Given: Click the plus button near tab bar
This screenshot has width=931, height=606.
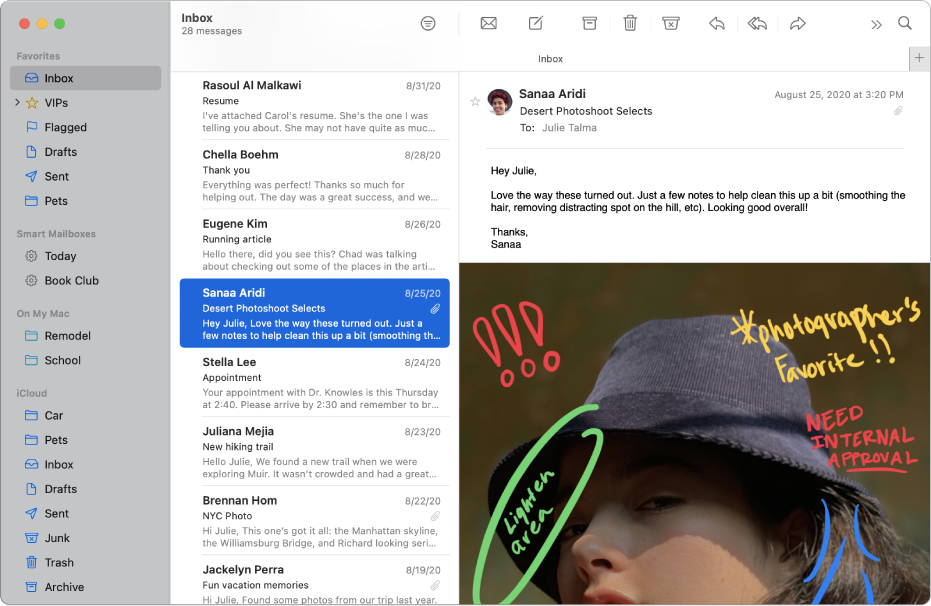Looking at the screenshot, I should (919, 58).
